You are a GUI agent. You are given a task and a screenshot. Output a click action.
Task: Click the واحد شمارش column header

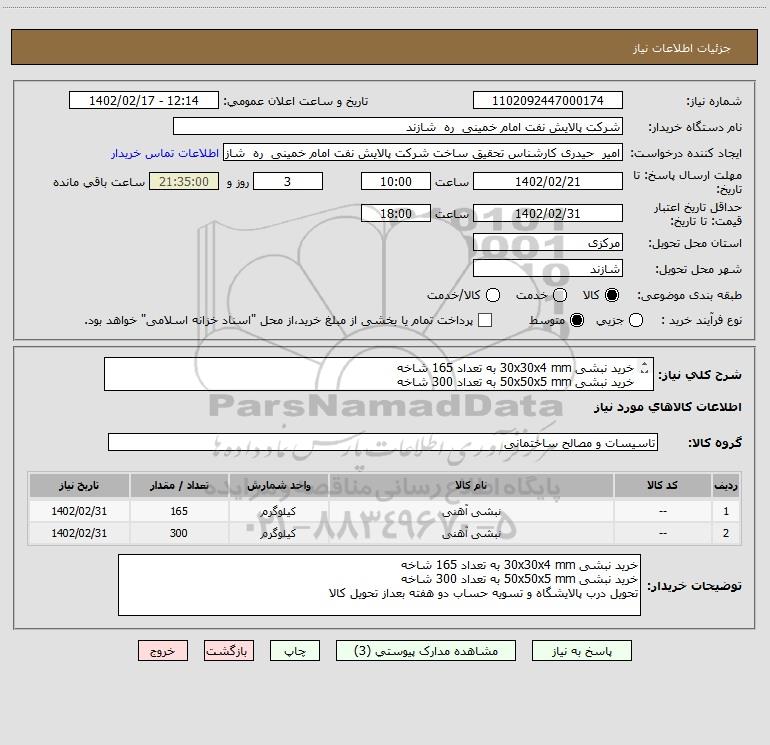[x=278, y=486]
